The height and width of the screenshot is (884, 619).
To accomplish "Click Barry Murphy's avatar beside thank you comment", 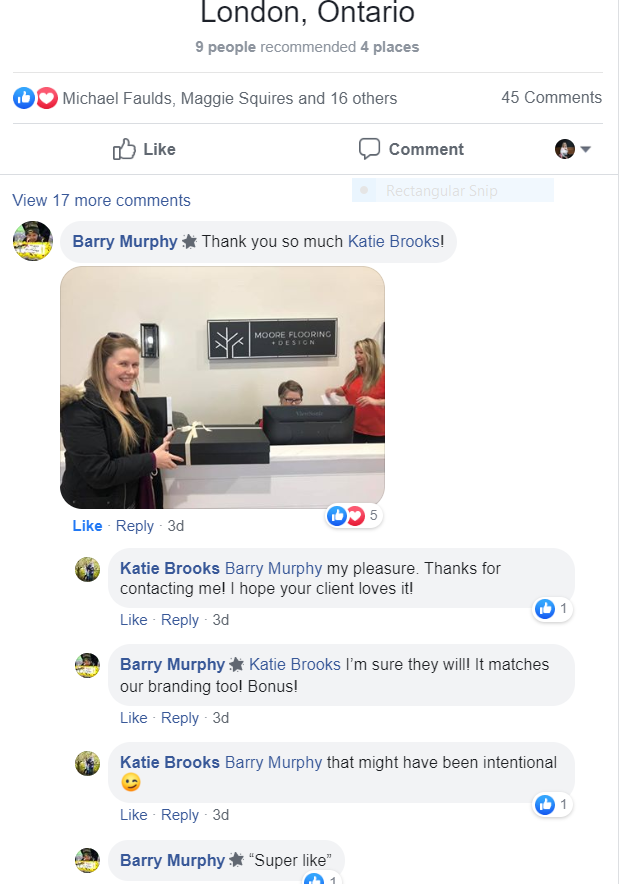I will 33,241.
